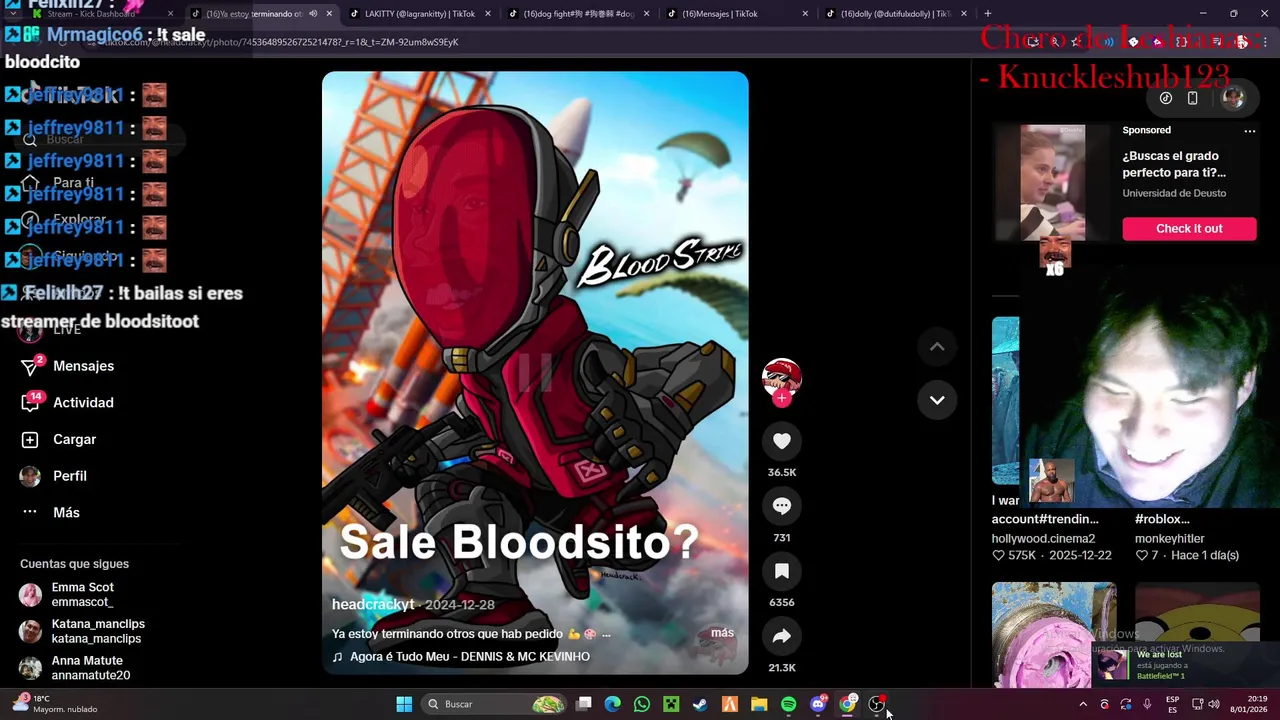Switch to LAKITTY TikTok browser tab
The width and height of the screenshot is (1280, 720).
pos(420,14)
